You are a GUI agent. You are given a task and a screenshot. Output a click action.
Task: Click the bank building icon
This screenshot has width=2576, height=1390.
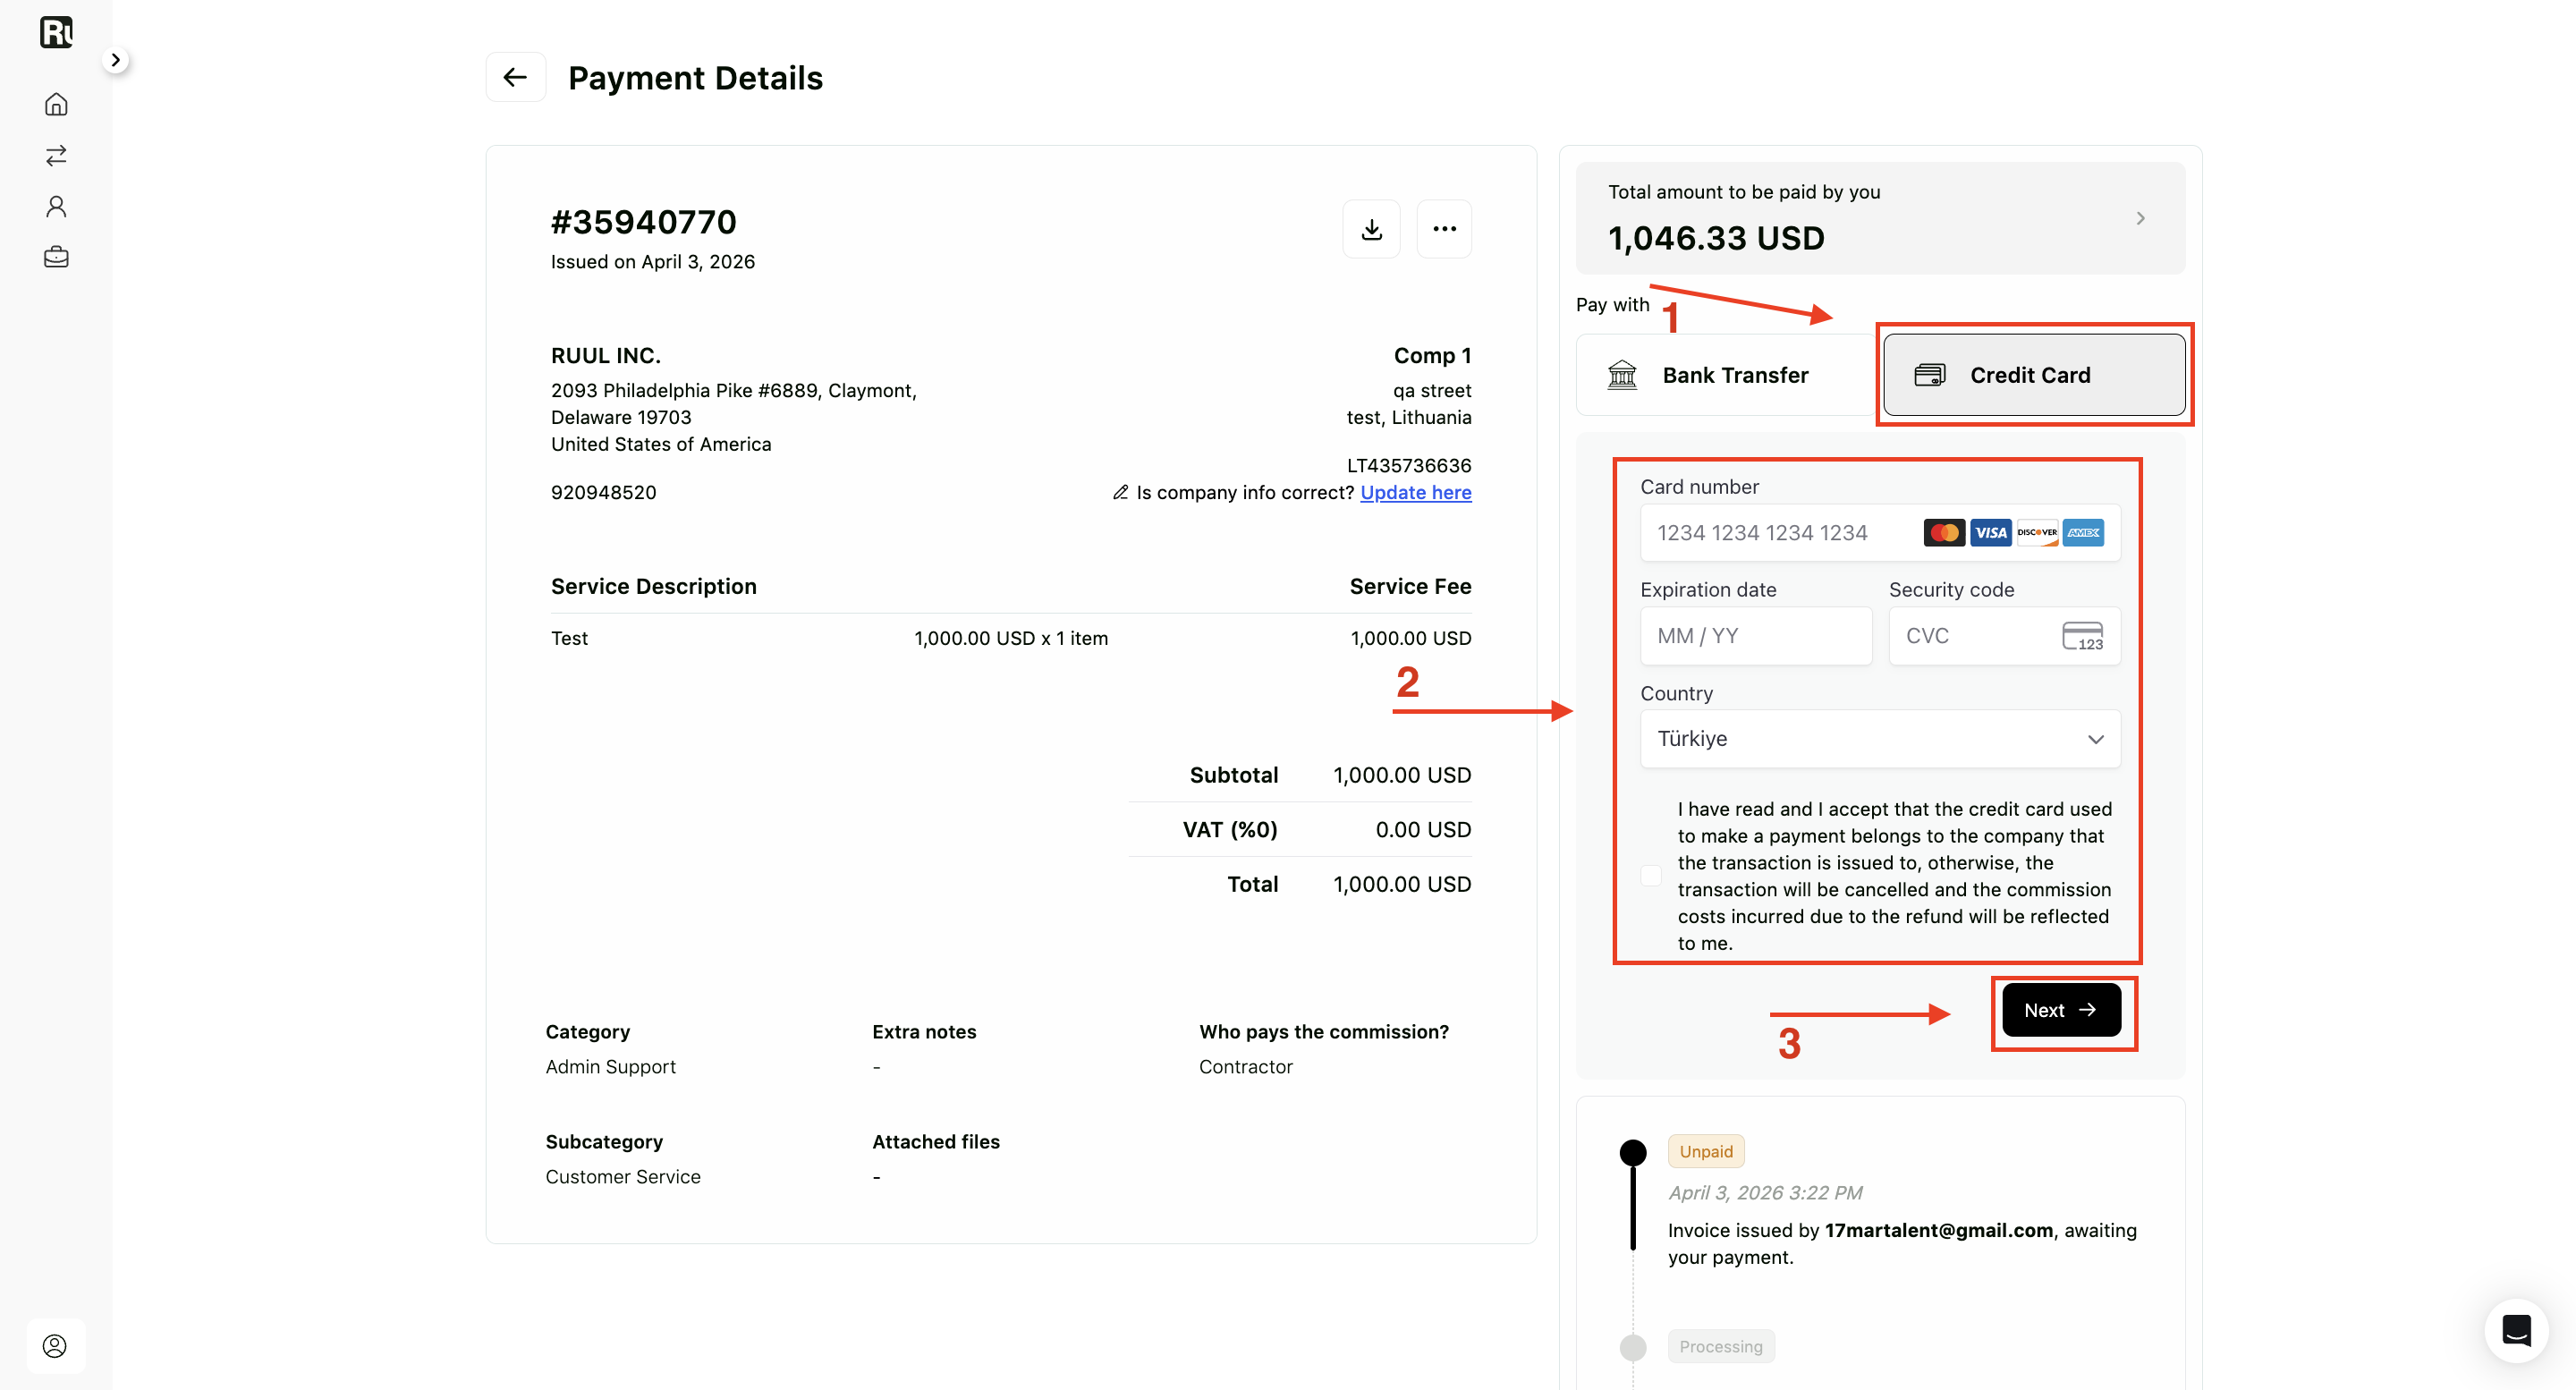(1621, 375)
